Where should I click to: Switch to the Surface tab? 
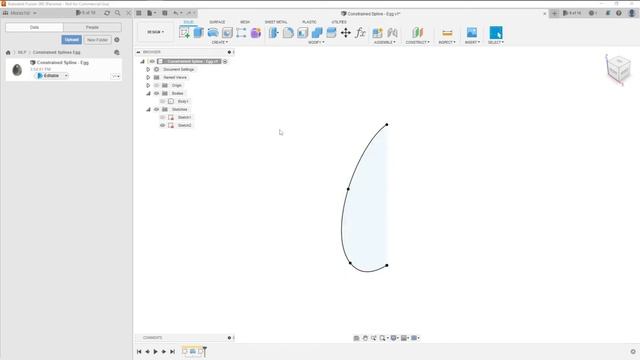217,22
